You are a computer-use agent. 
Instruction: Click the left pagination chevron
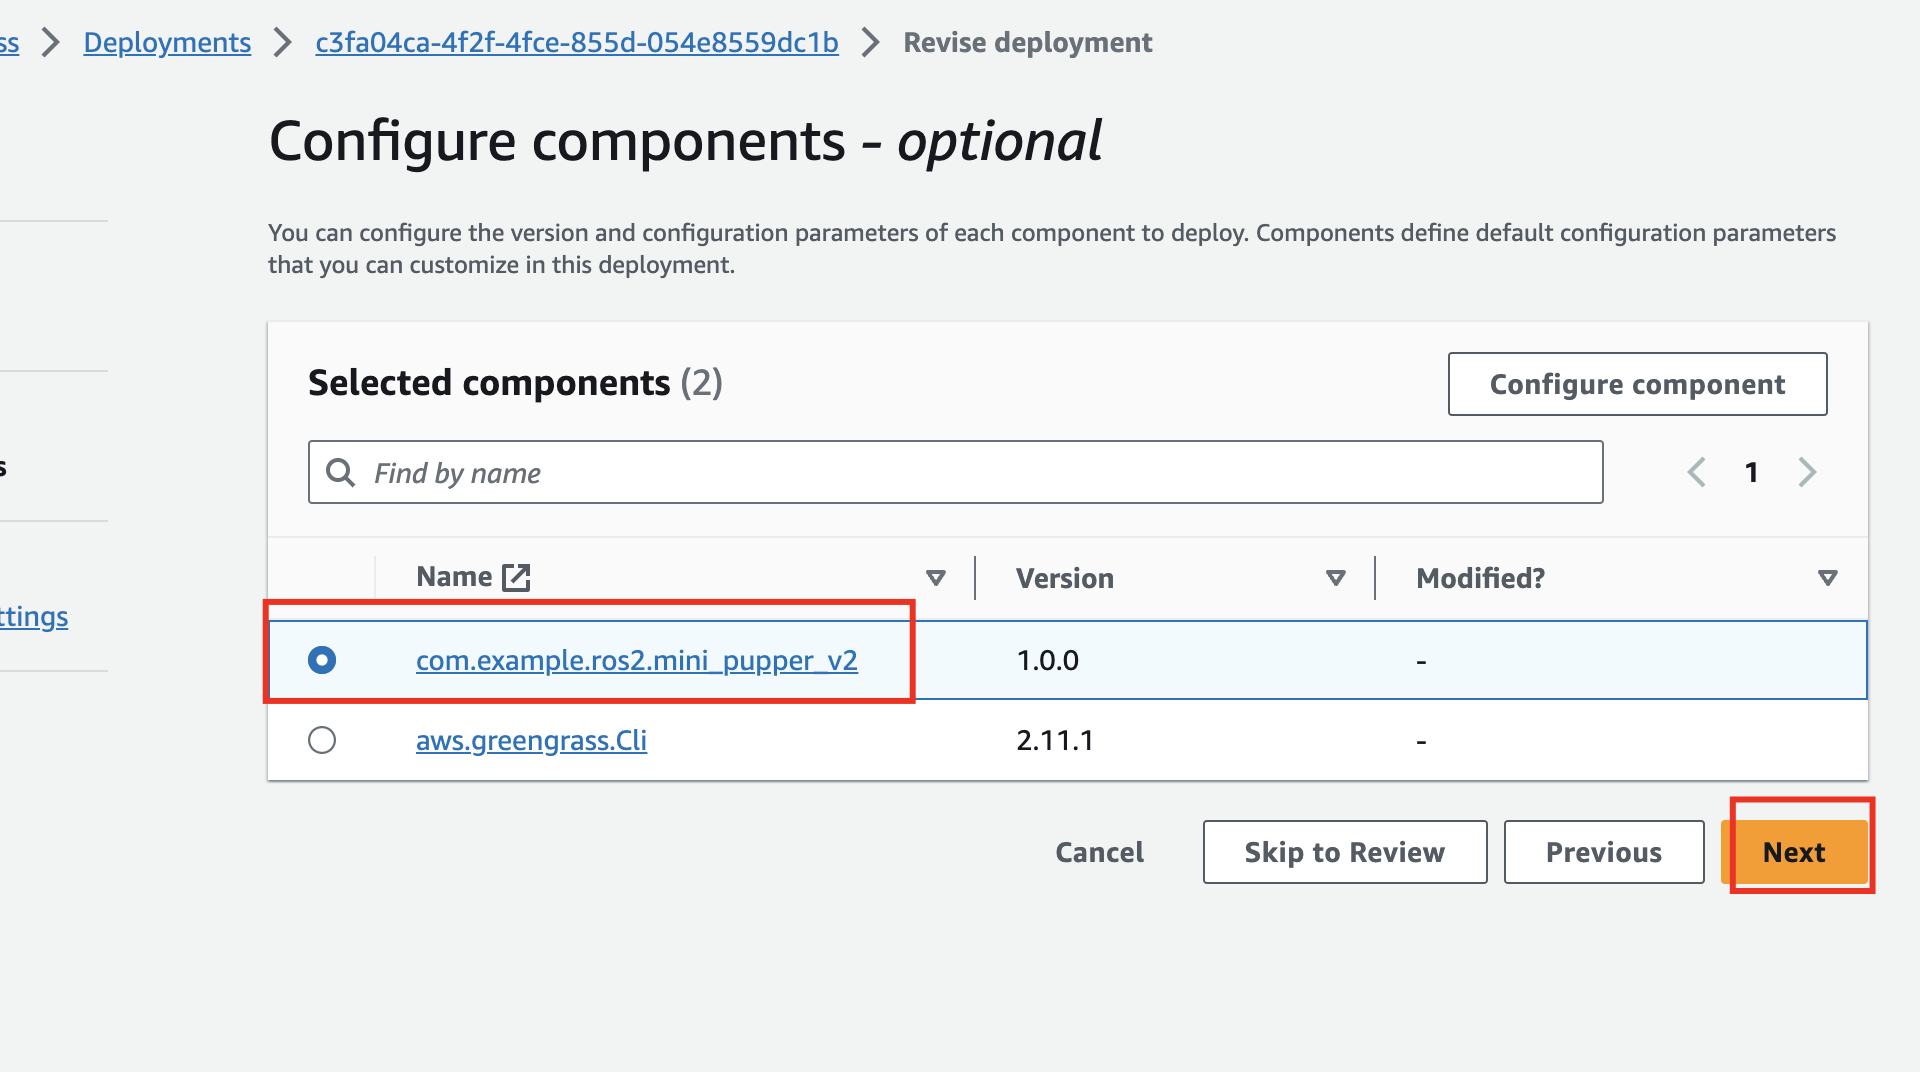1696,472
